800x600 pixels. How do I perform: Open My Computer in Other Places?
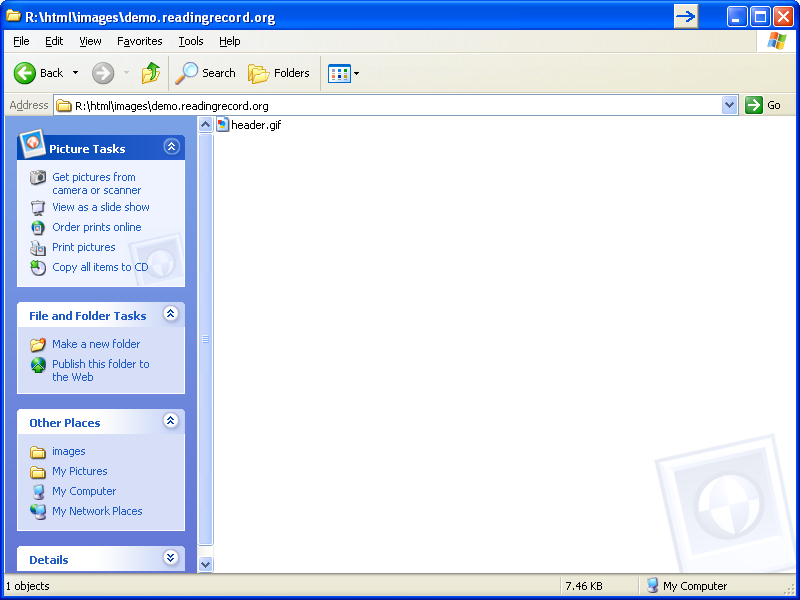(84, 491)
